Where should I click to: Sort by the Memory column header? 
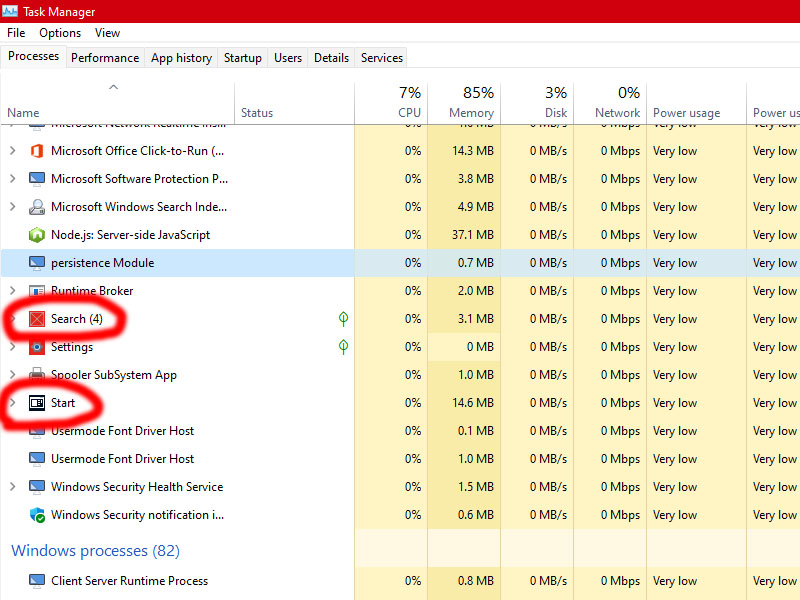[x=464, y=103]
